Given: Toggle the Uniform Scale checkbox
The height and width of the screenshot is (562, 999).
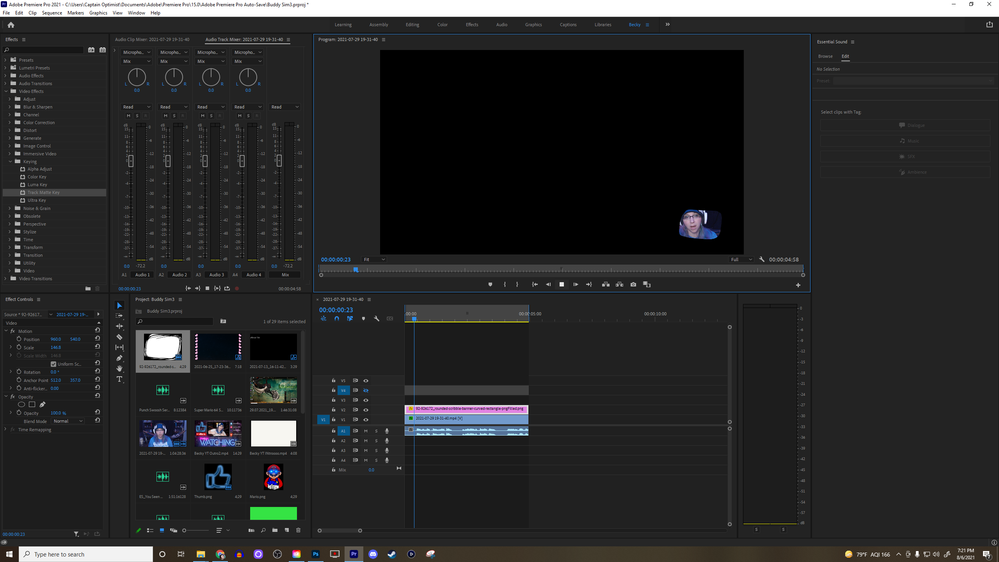Looking at the screenshot, I should point(54,364).
